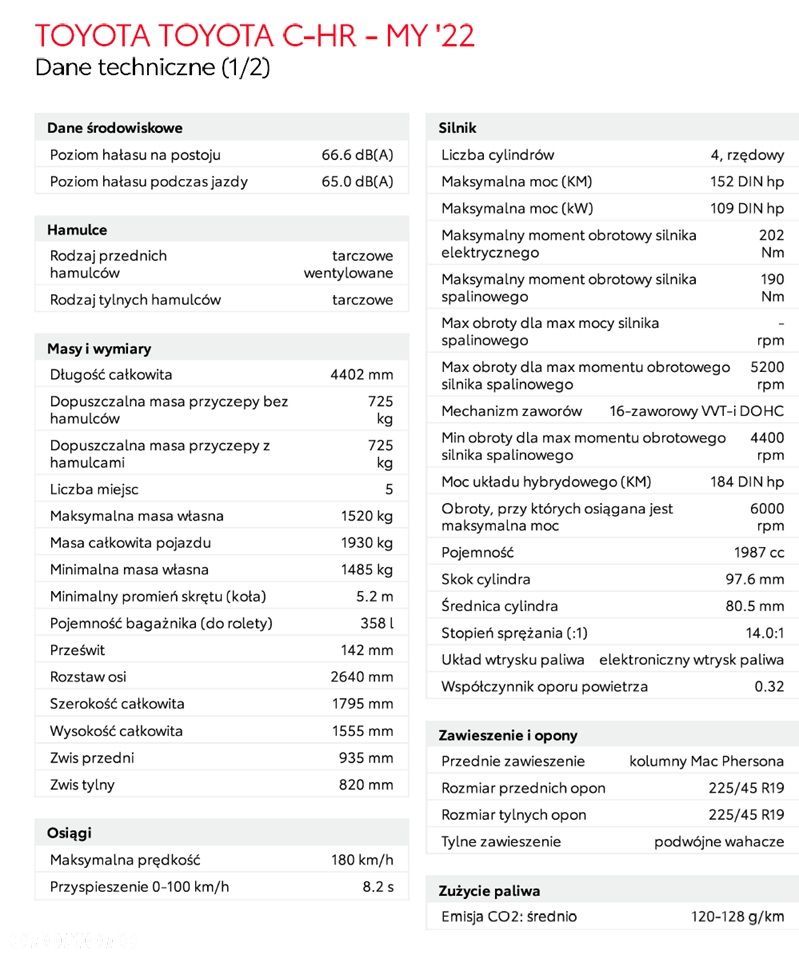Select the Liczba cylindrów row label
Viewport: 799px width, 959px height.
point(497,155)
